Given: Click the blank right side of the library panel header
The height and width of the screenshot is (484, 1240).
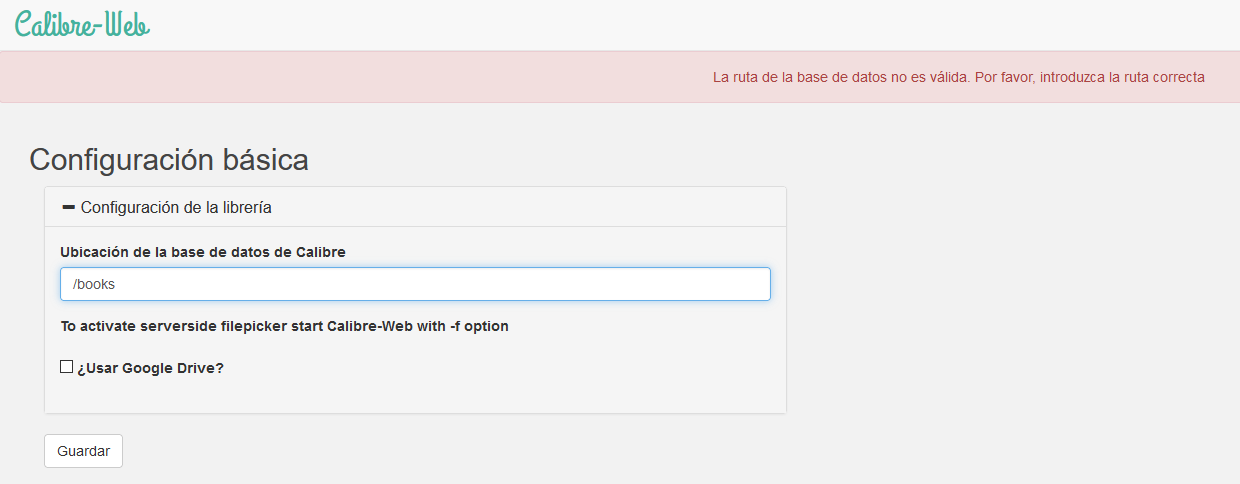Looking at the screenshot, I should click(600, 207).
